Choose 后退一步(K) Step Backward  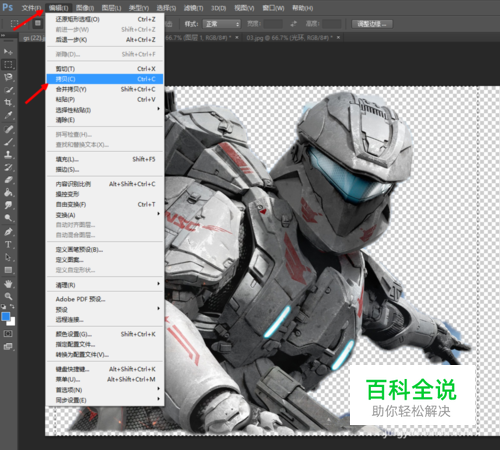click(x=105, y=40)
